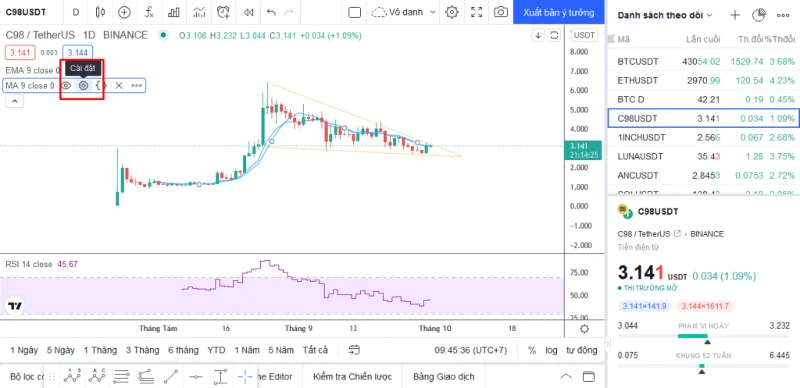This screenshot has height=388, width=800.
Task: Select the trend line drawing tool
Action: pyautogui.click(x=171, y=377)
